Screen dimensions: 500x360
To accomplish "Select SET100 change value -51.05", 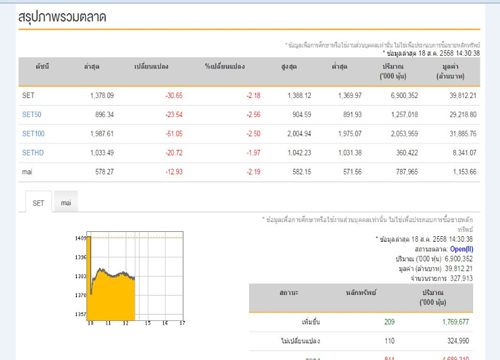I will 174,134.
